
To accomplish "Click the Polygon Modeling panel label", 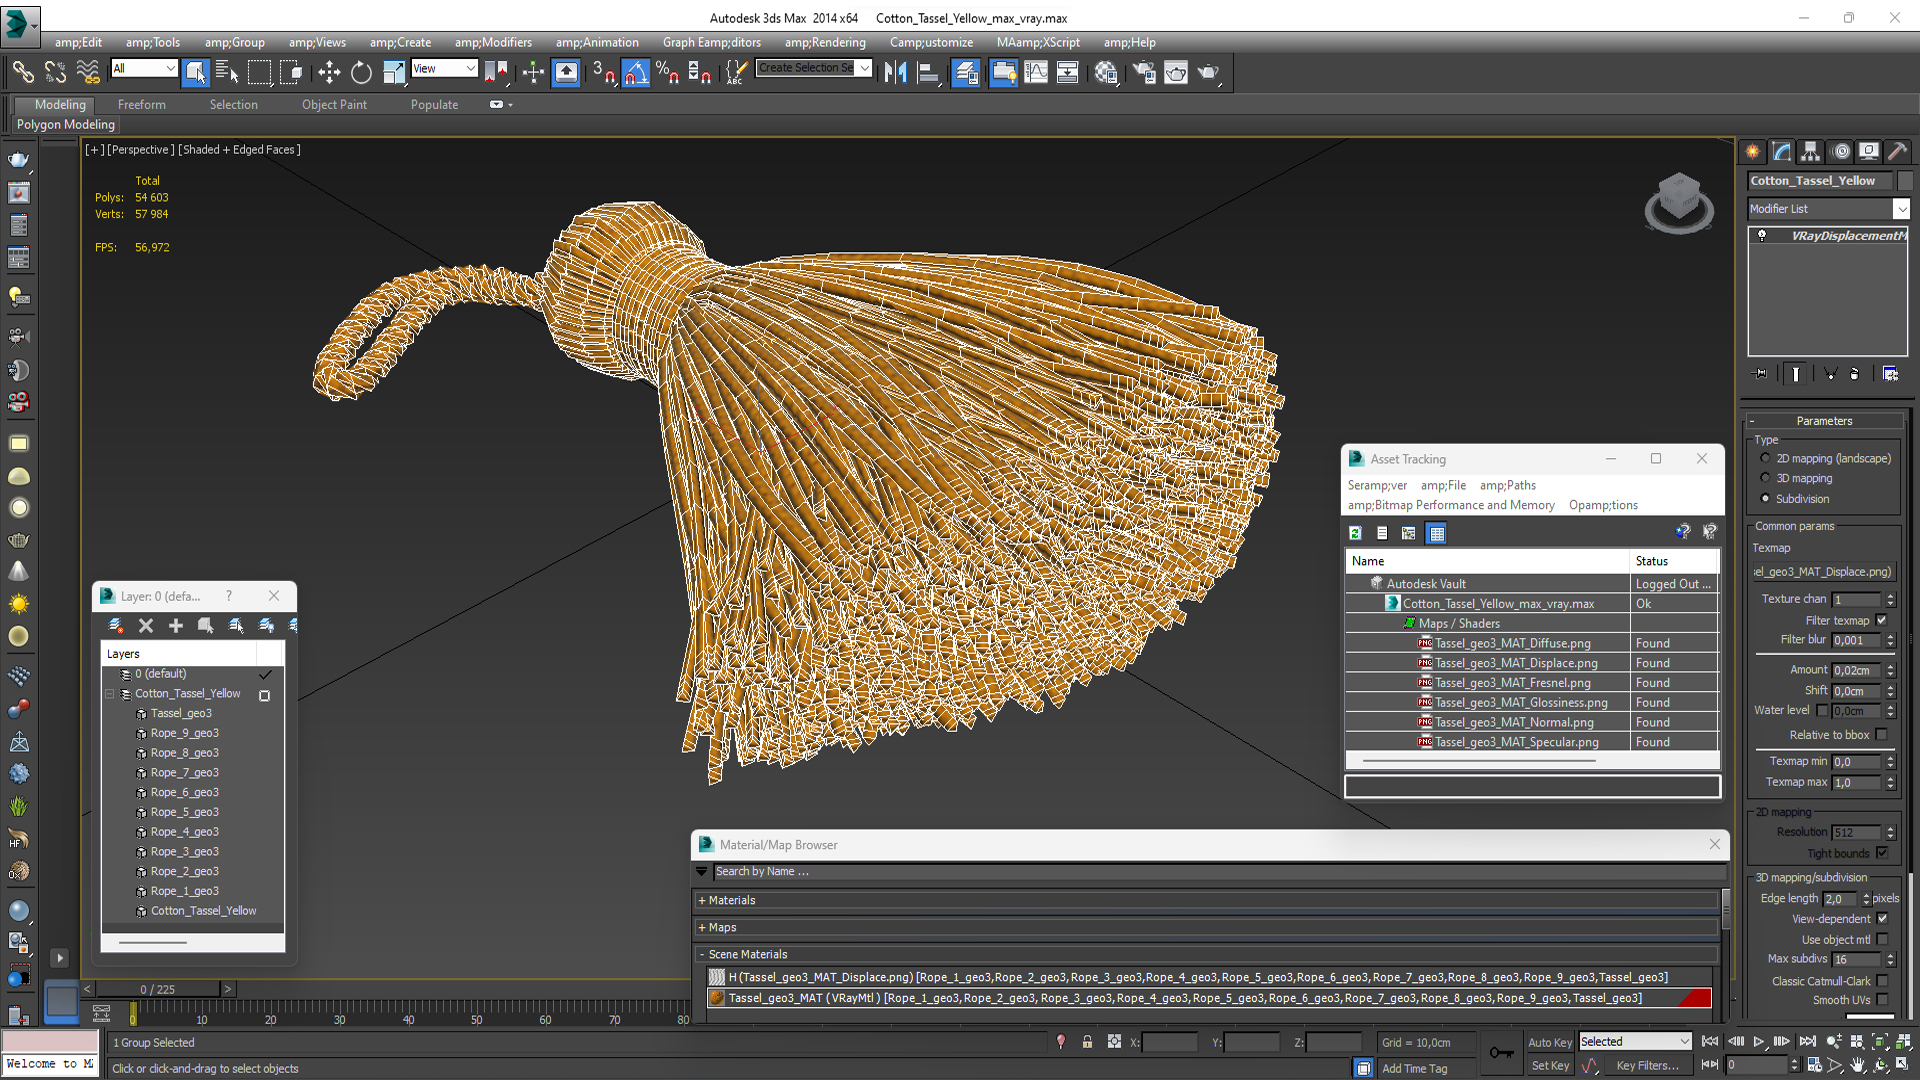I will [x=65, y=124].
